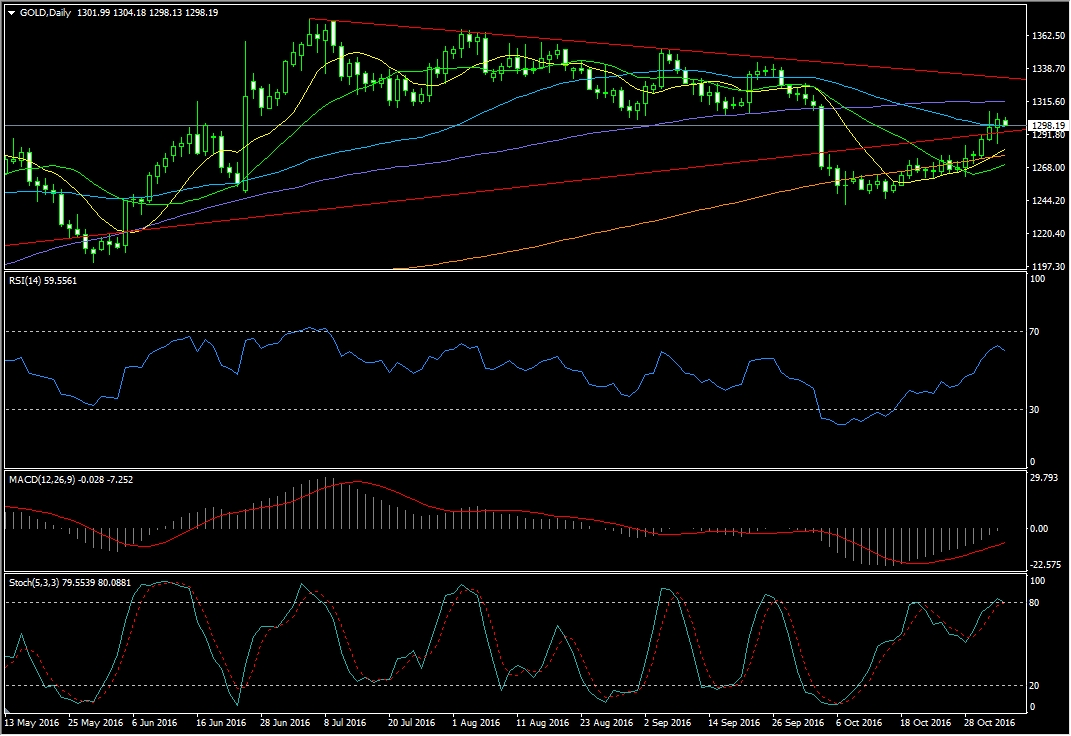Click the MACD scale value -22.575
Viewport: 1071px width, 736px height.
(1046, 565)
